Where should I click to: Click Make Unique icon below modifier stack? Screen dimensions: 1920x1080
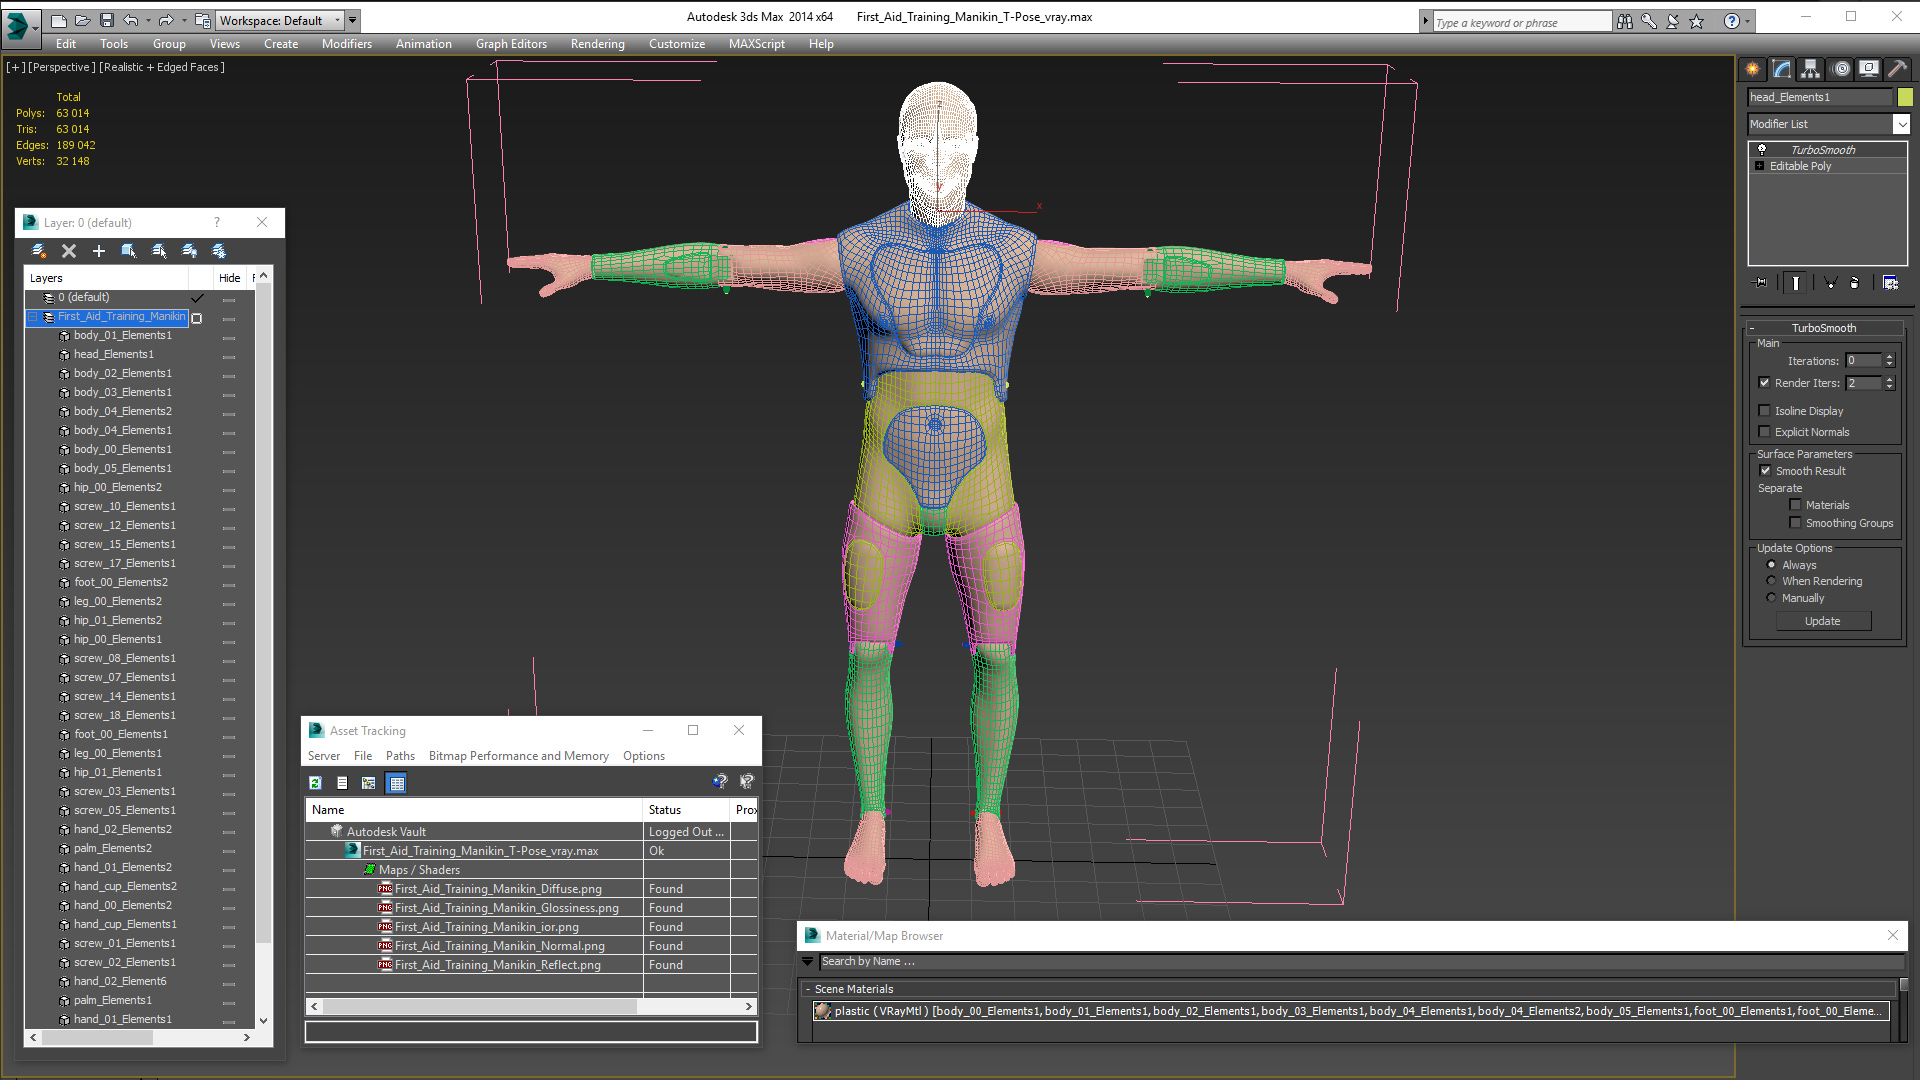[x=1830, y=283]
